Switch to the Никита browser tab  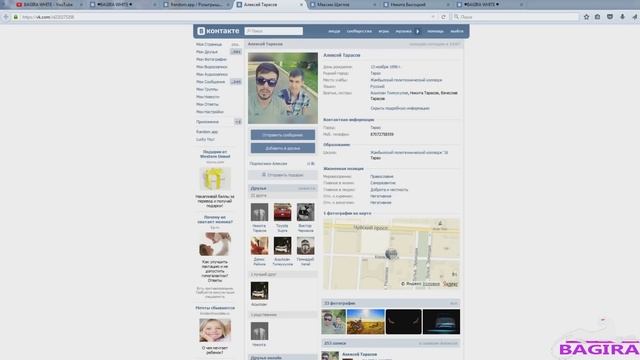[416, 4]
